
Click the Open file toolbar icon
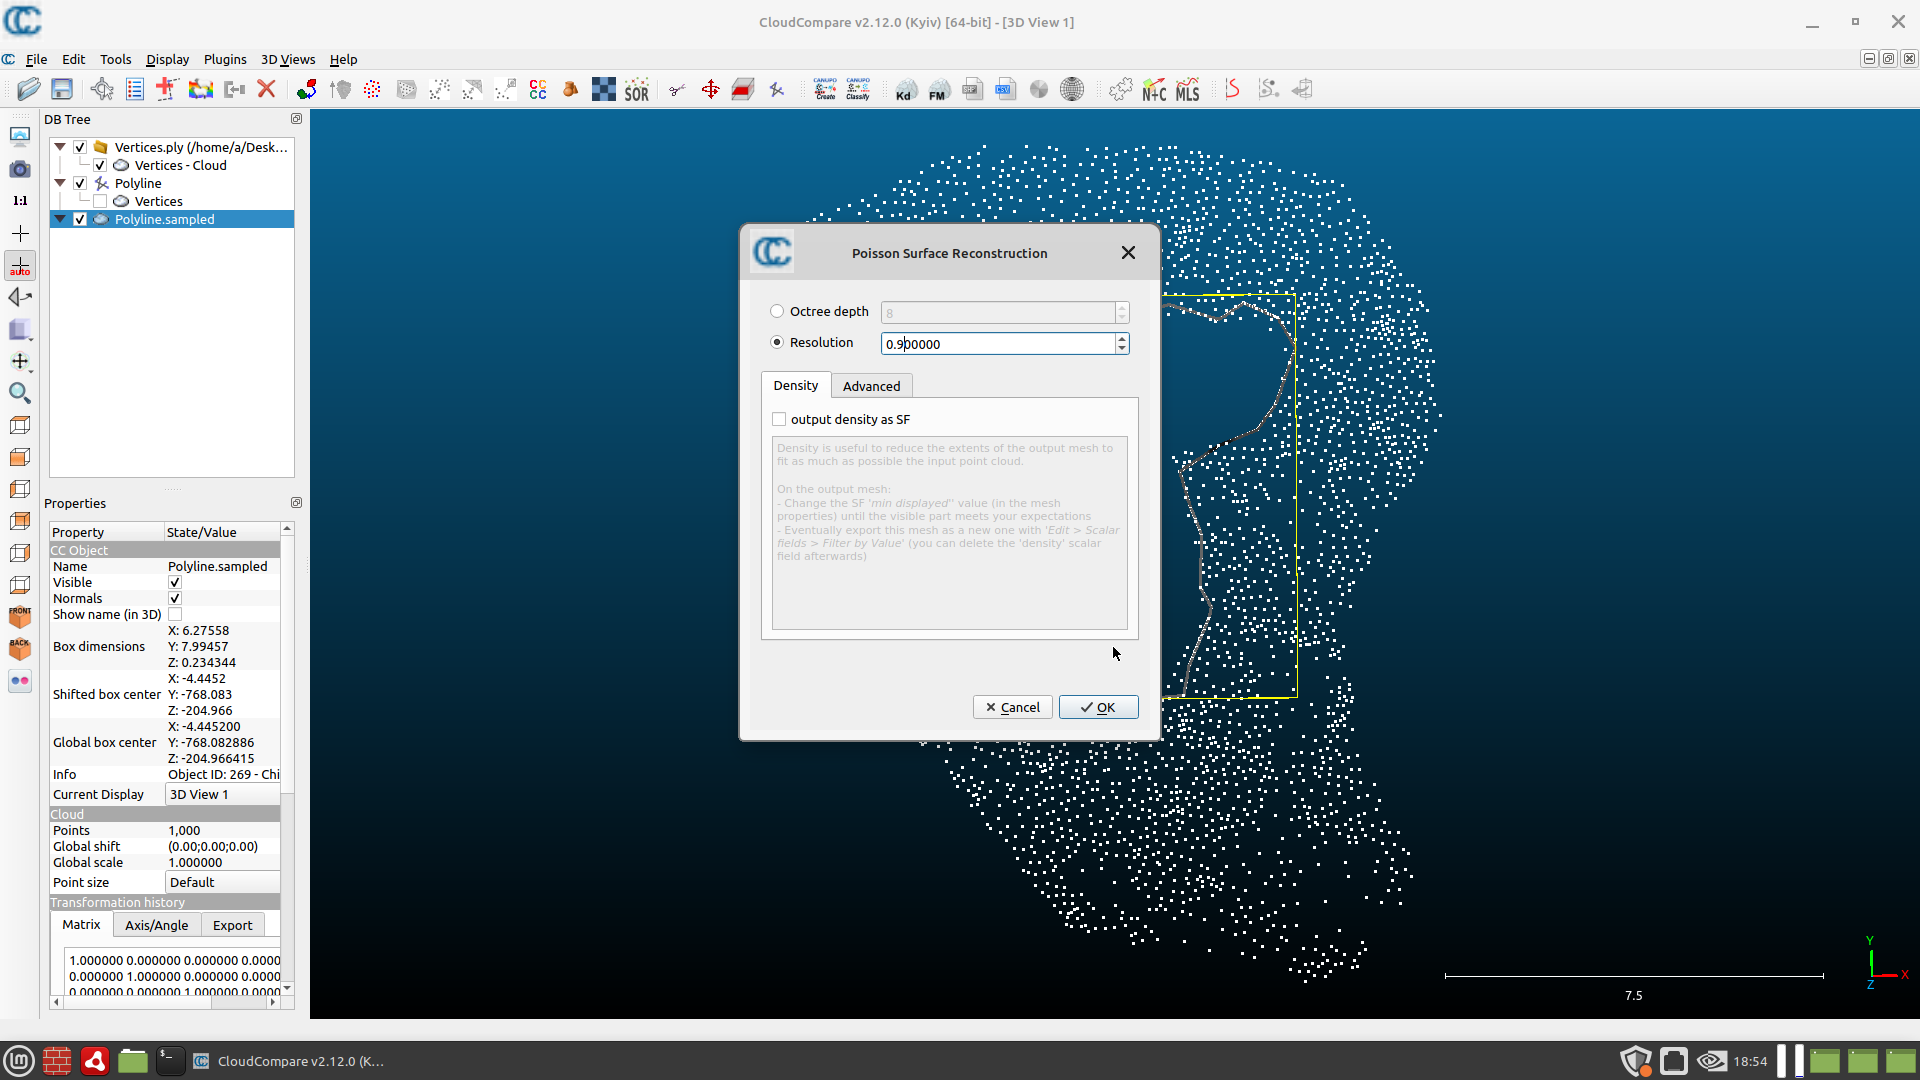pyautogui.click(x=28, y=89)
